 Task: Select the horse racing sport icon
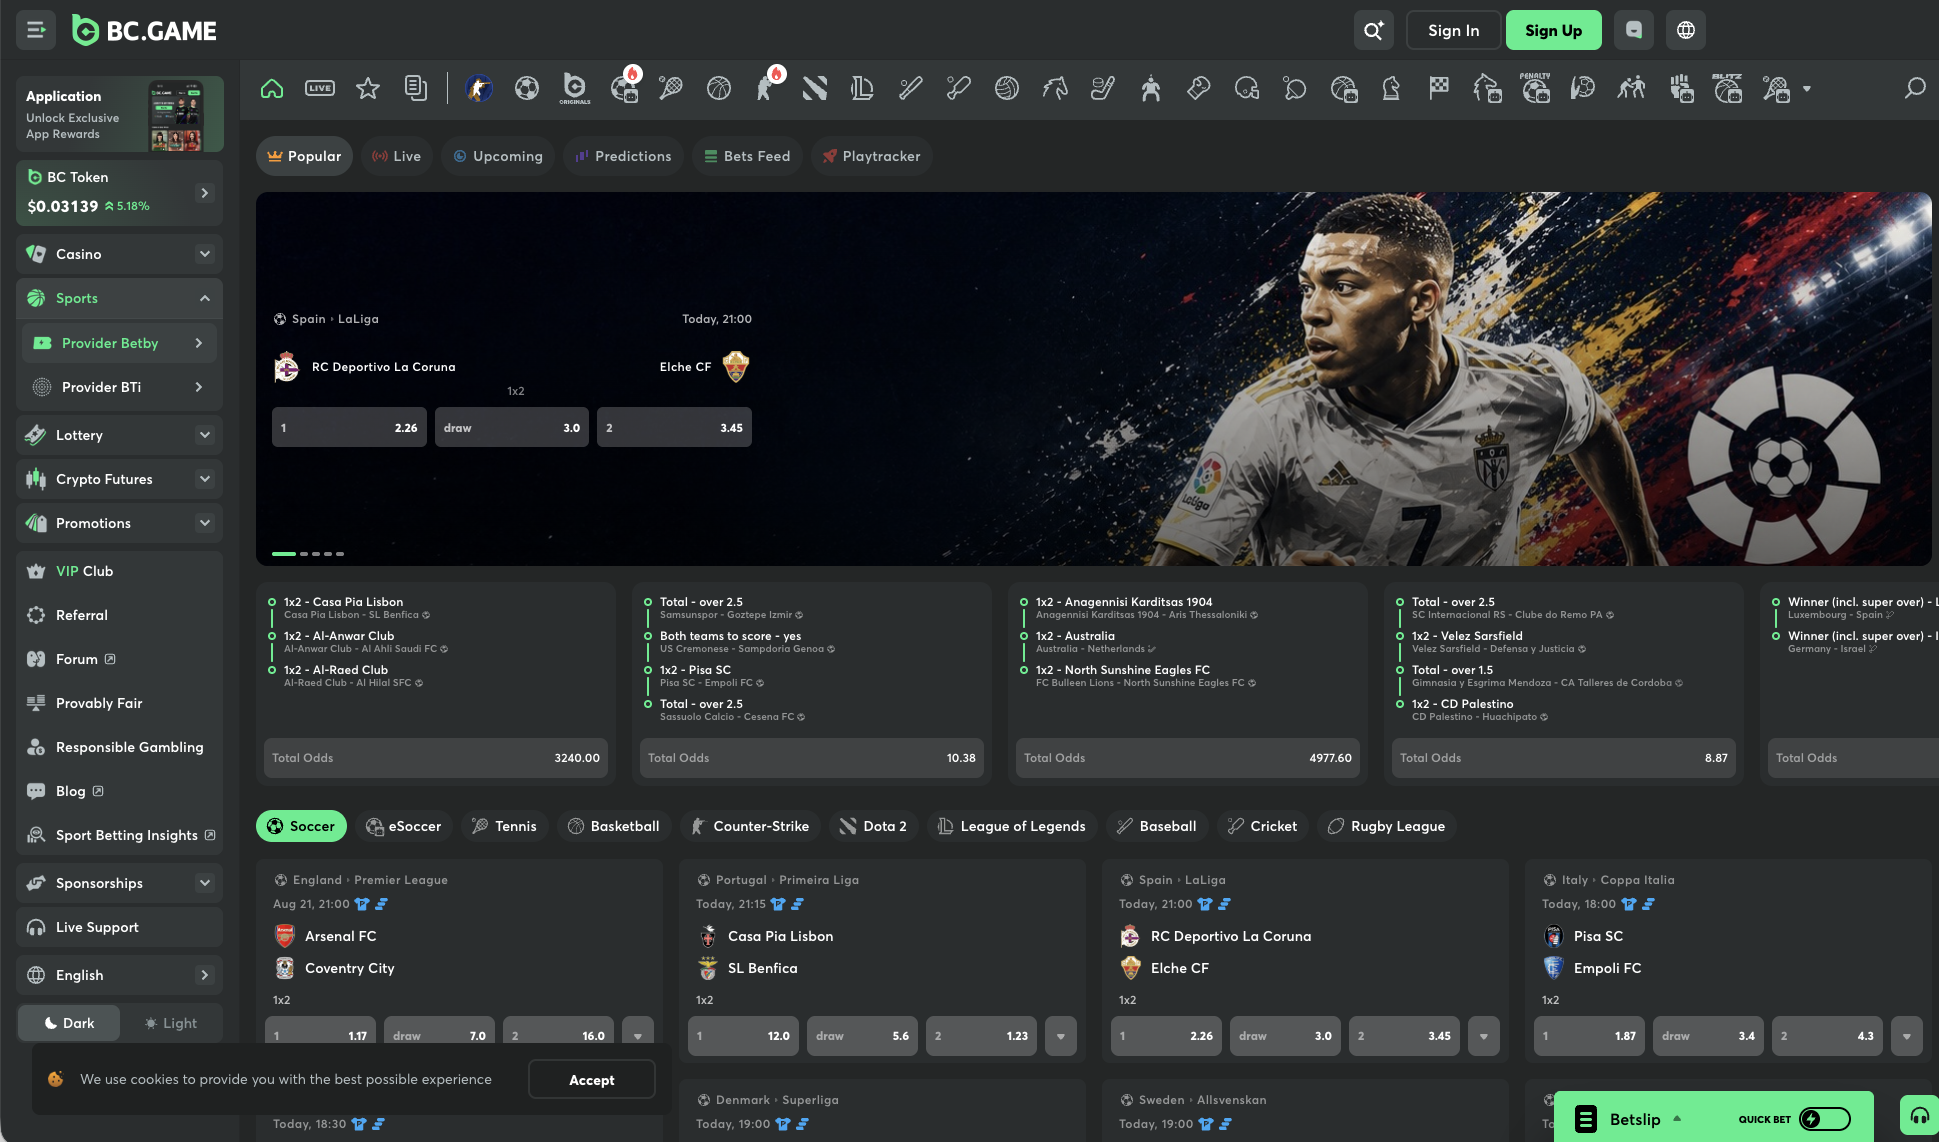click(1055, 88)
